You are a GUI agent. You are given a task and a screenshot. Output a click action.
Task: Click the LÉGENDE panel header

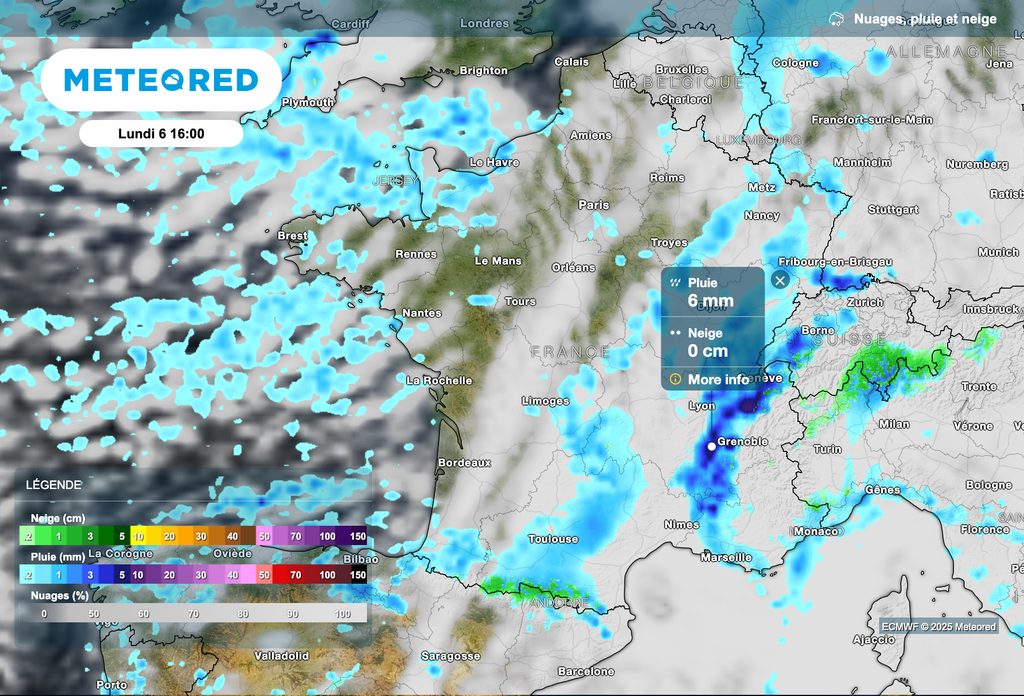pos(53,484)
